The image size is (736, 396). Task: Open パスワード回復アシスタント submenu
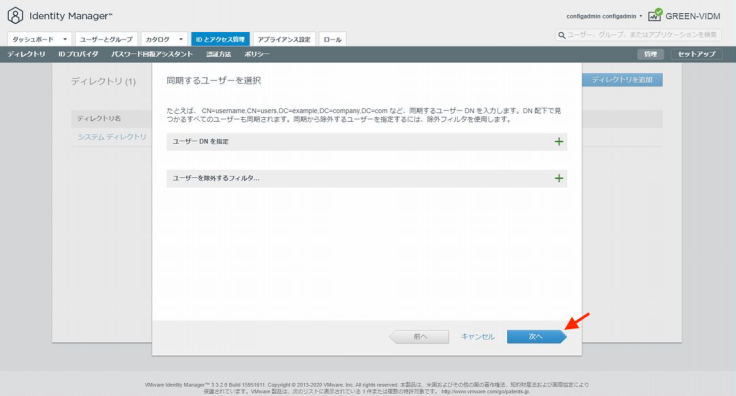click(x=152, y=54)
